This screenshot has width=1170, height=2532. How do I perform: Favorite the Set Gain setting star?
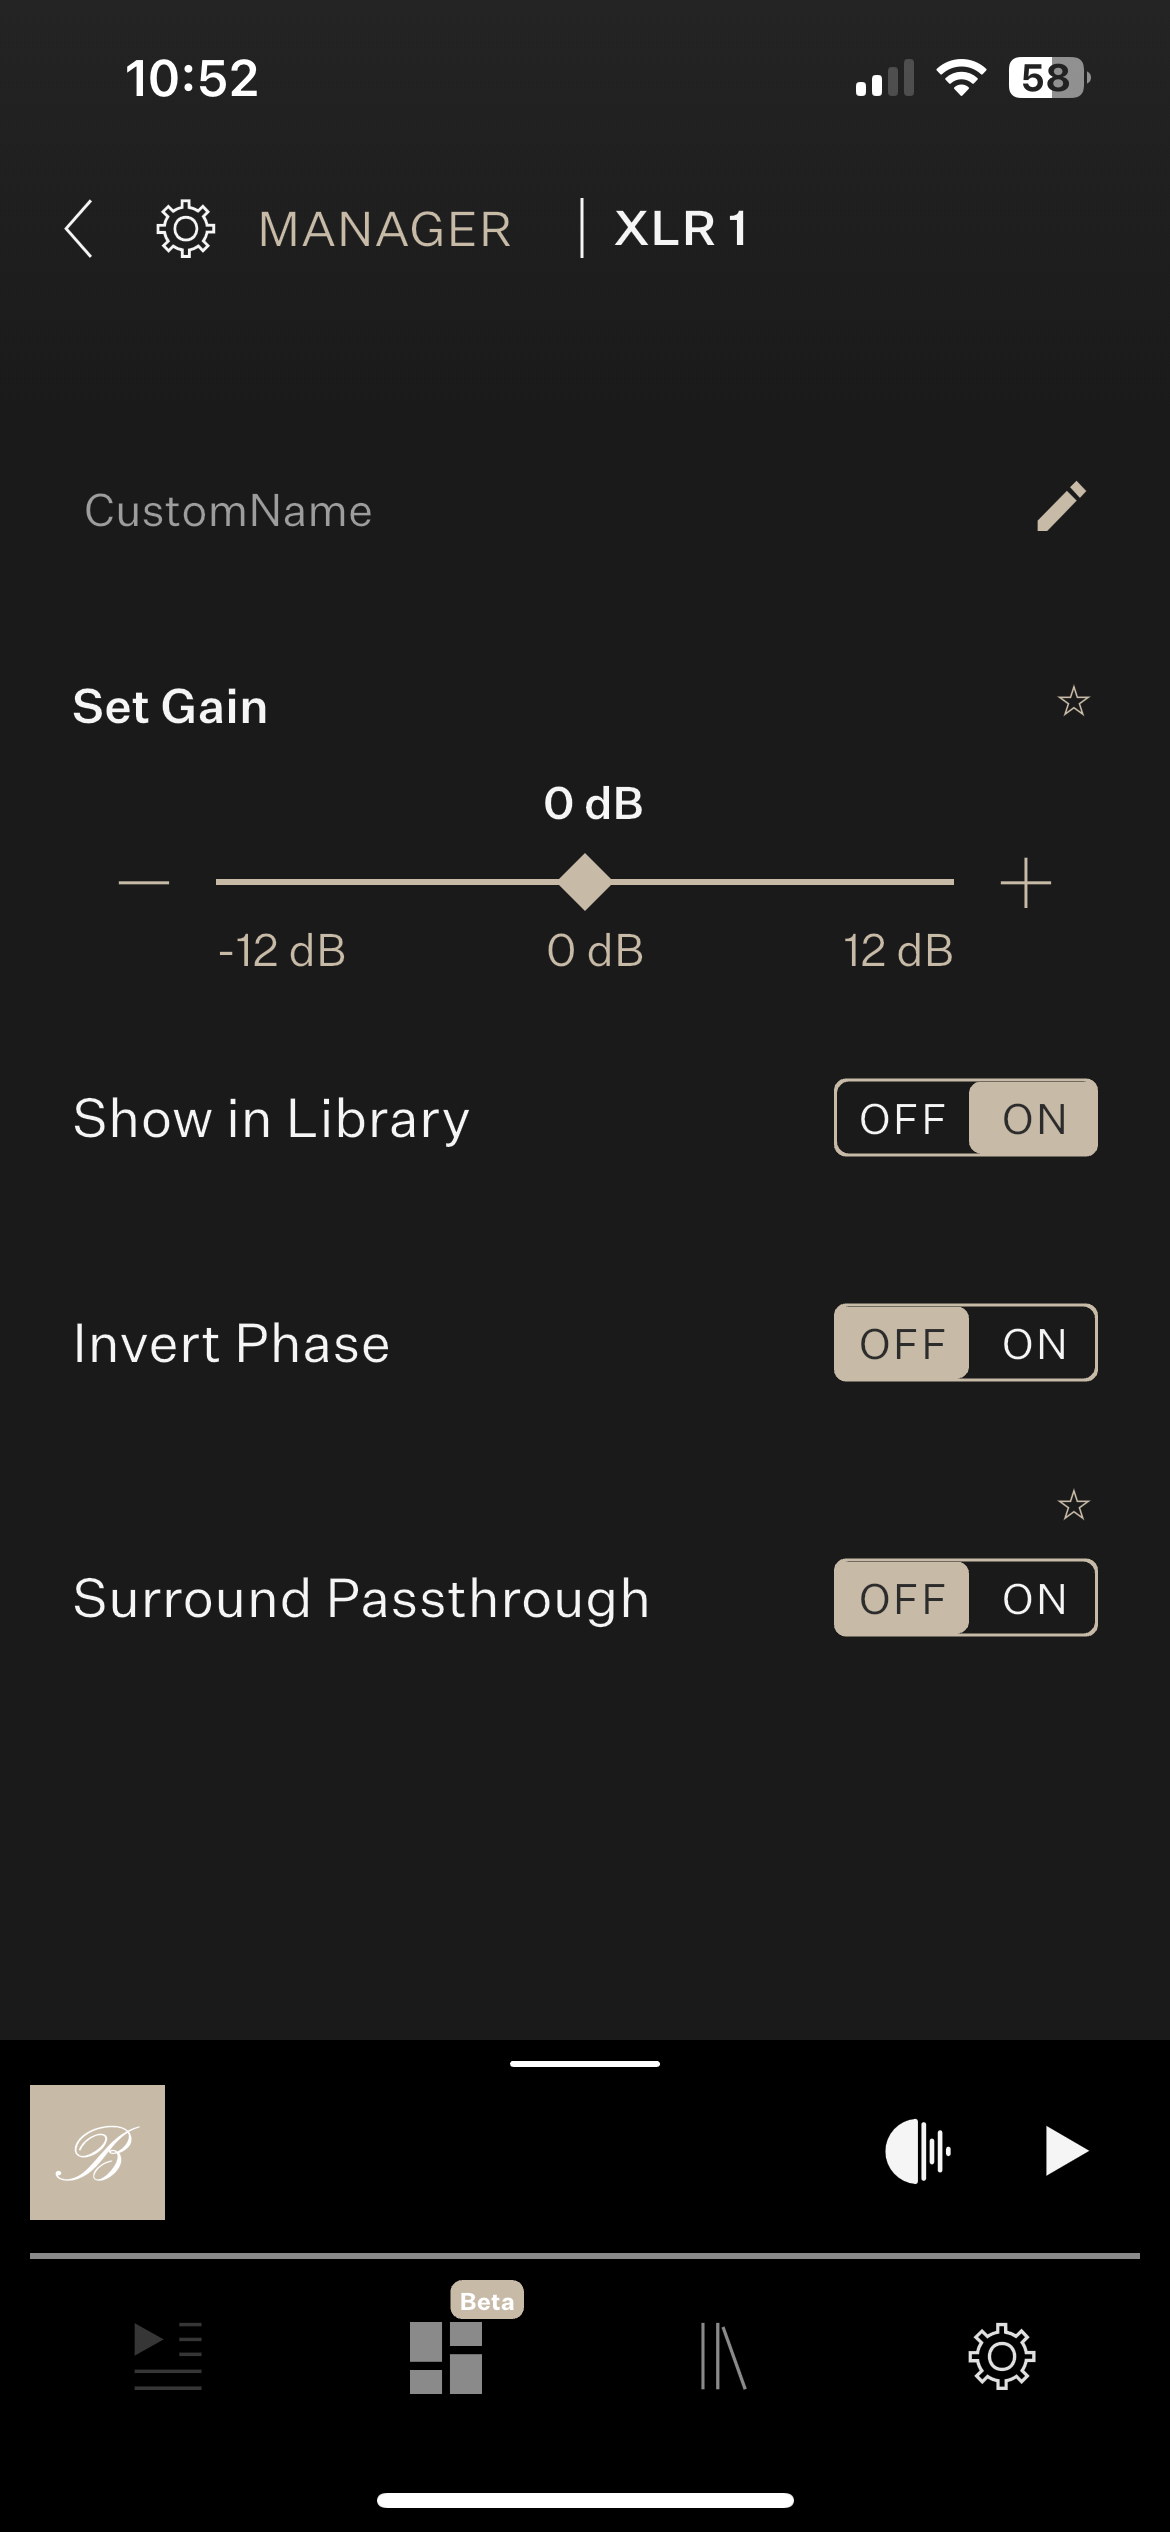[x=1073, y=702]
